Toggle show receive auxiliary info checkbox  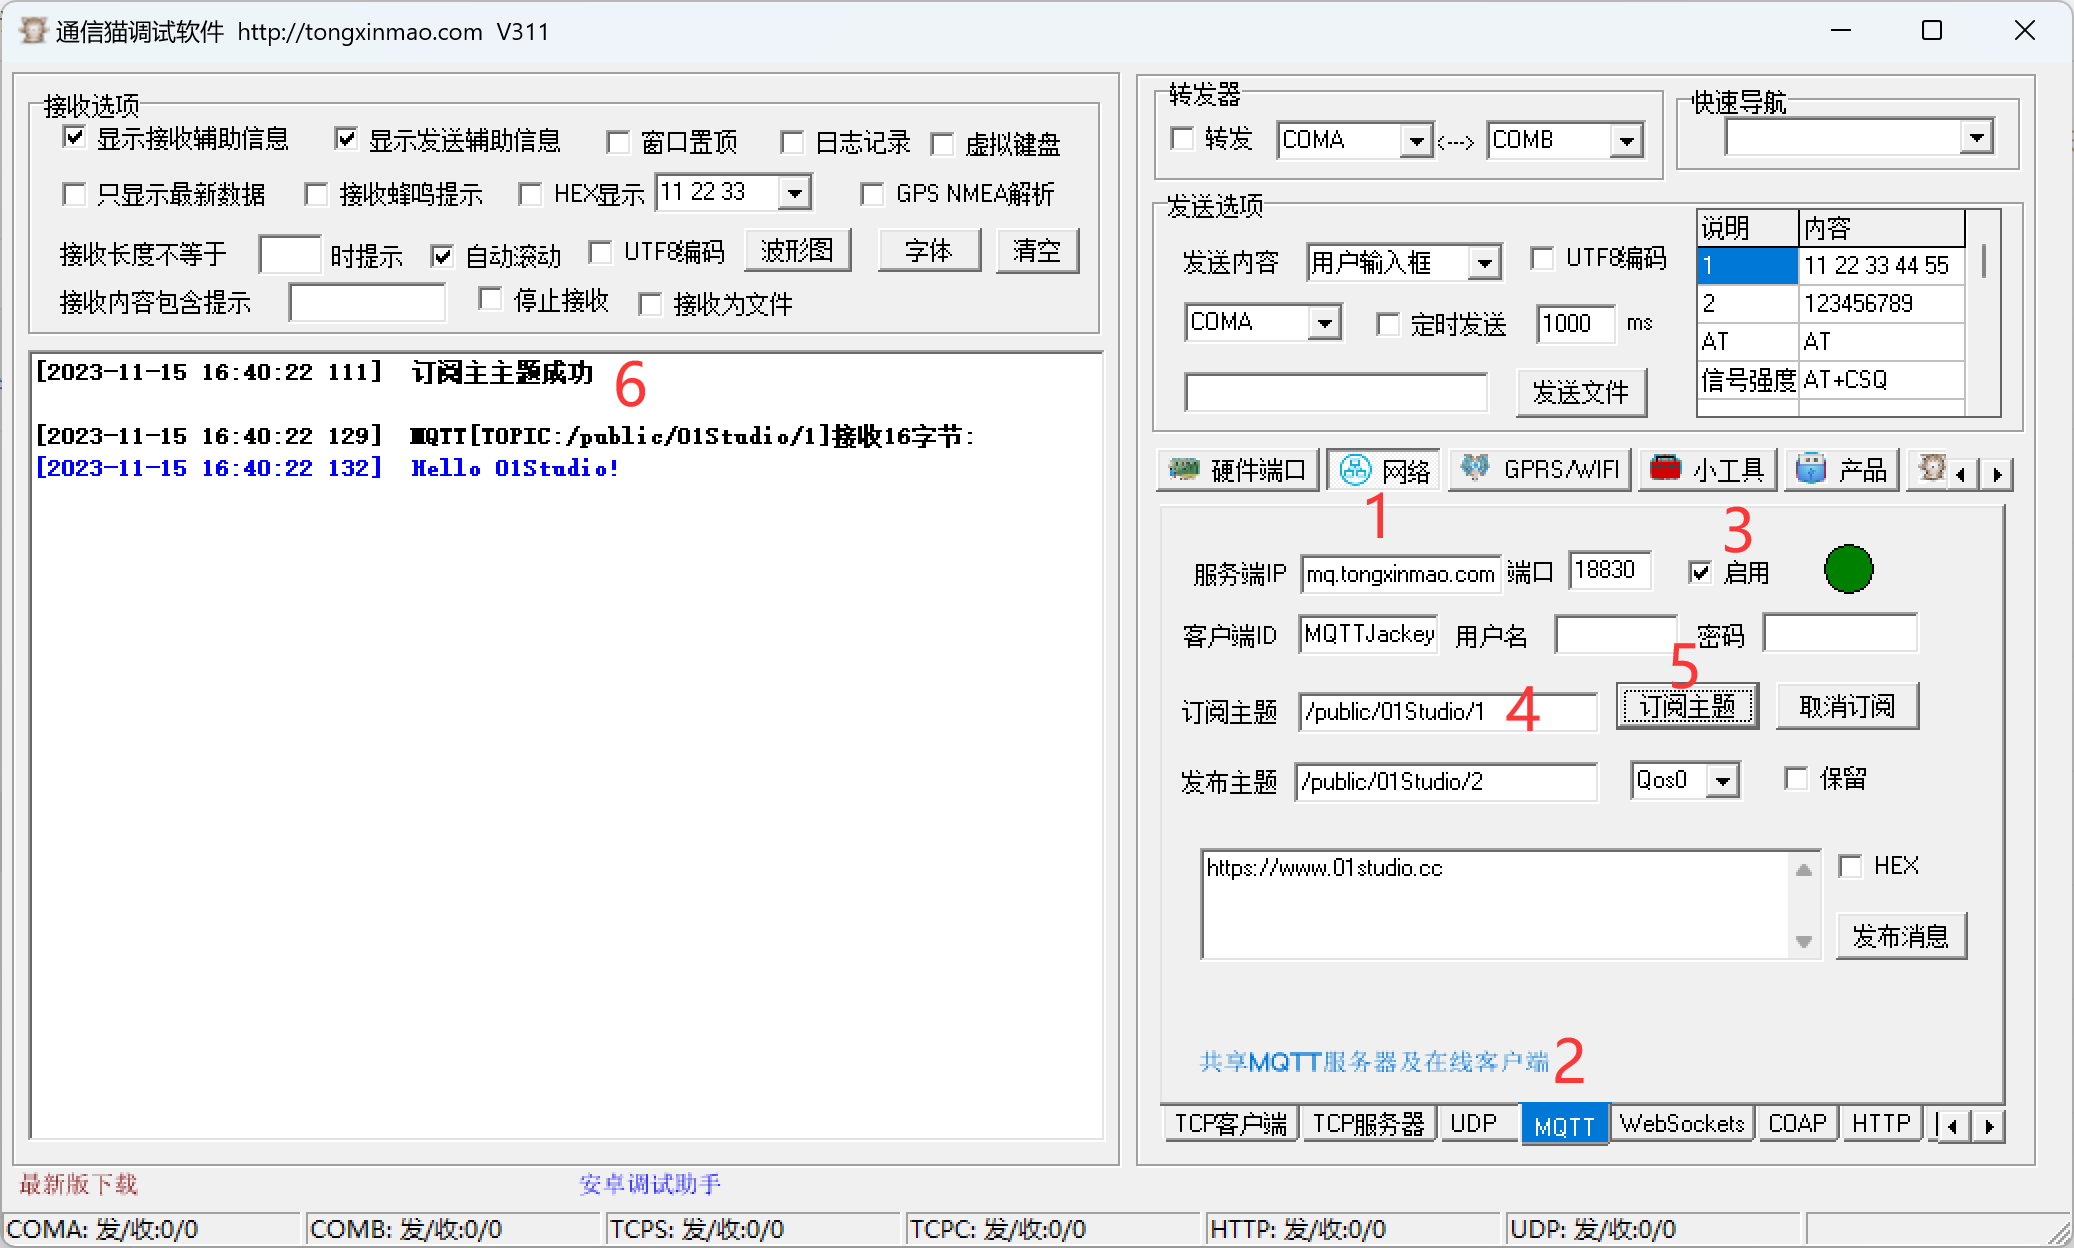[74, 138]
